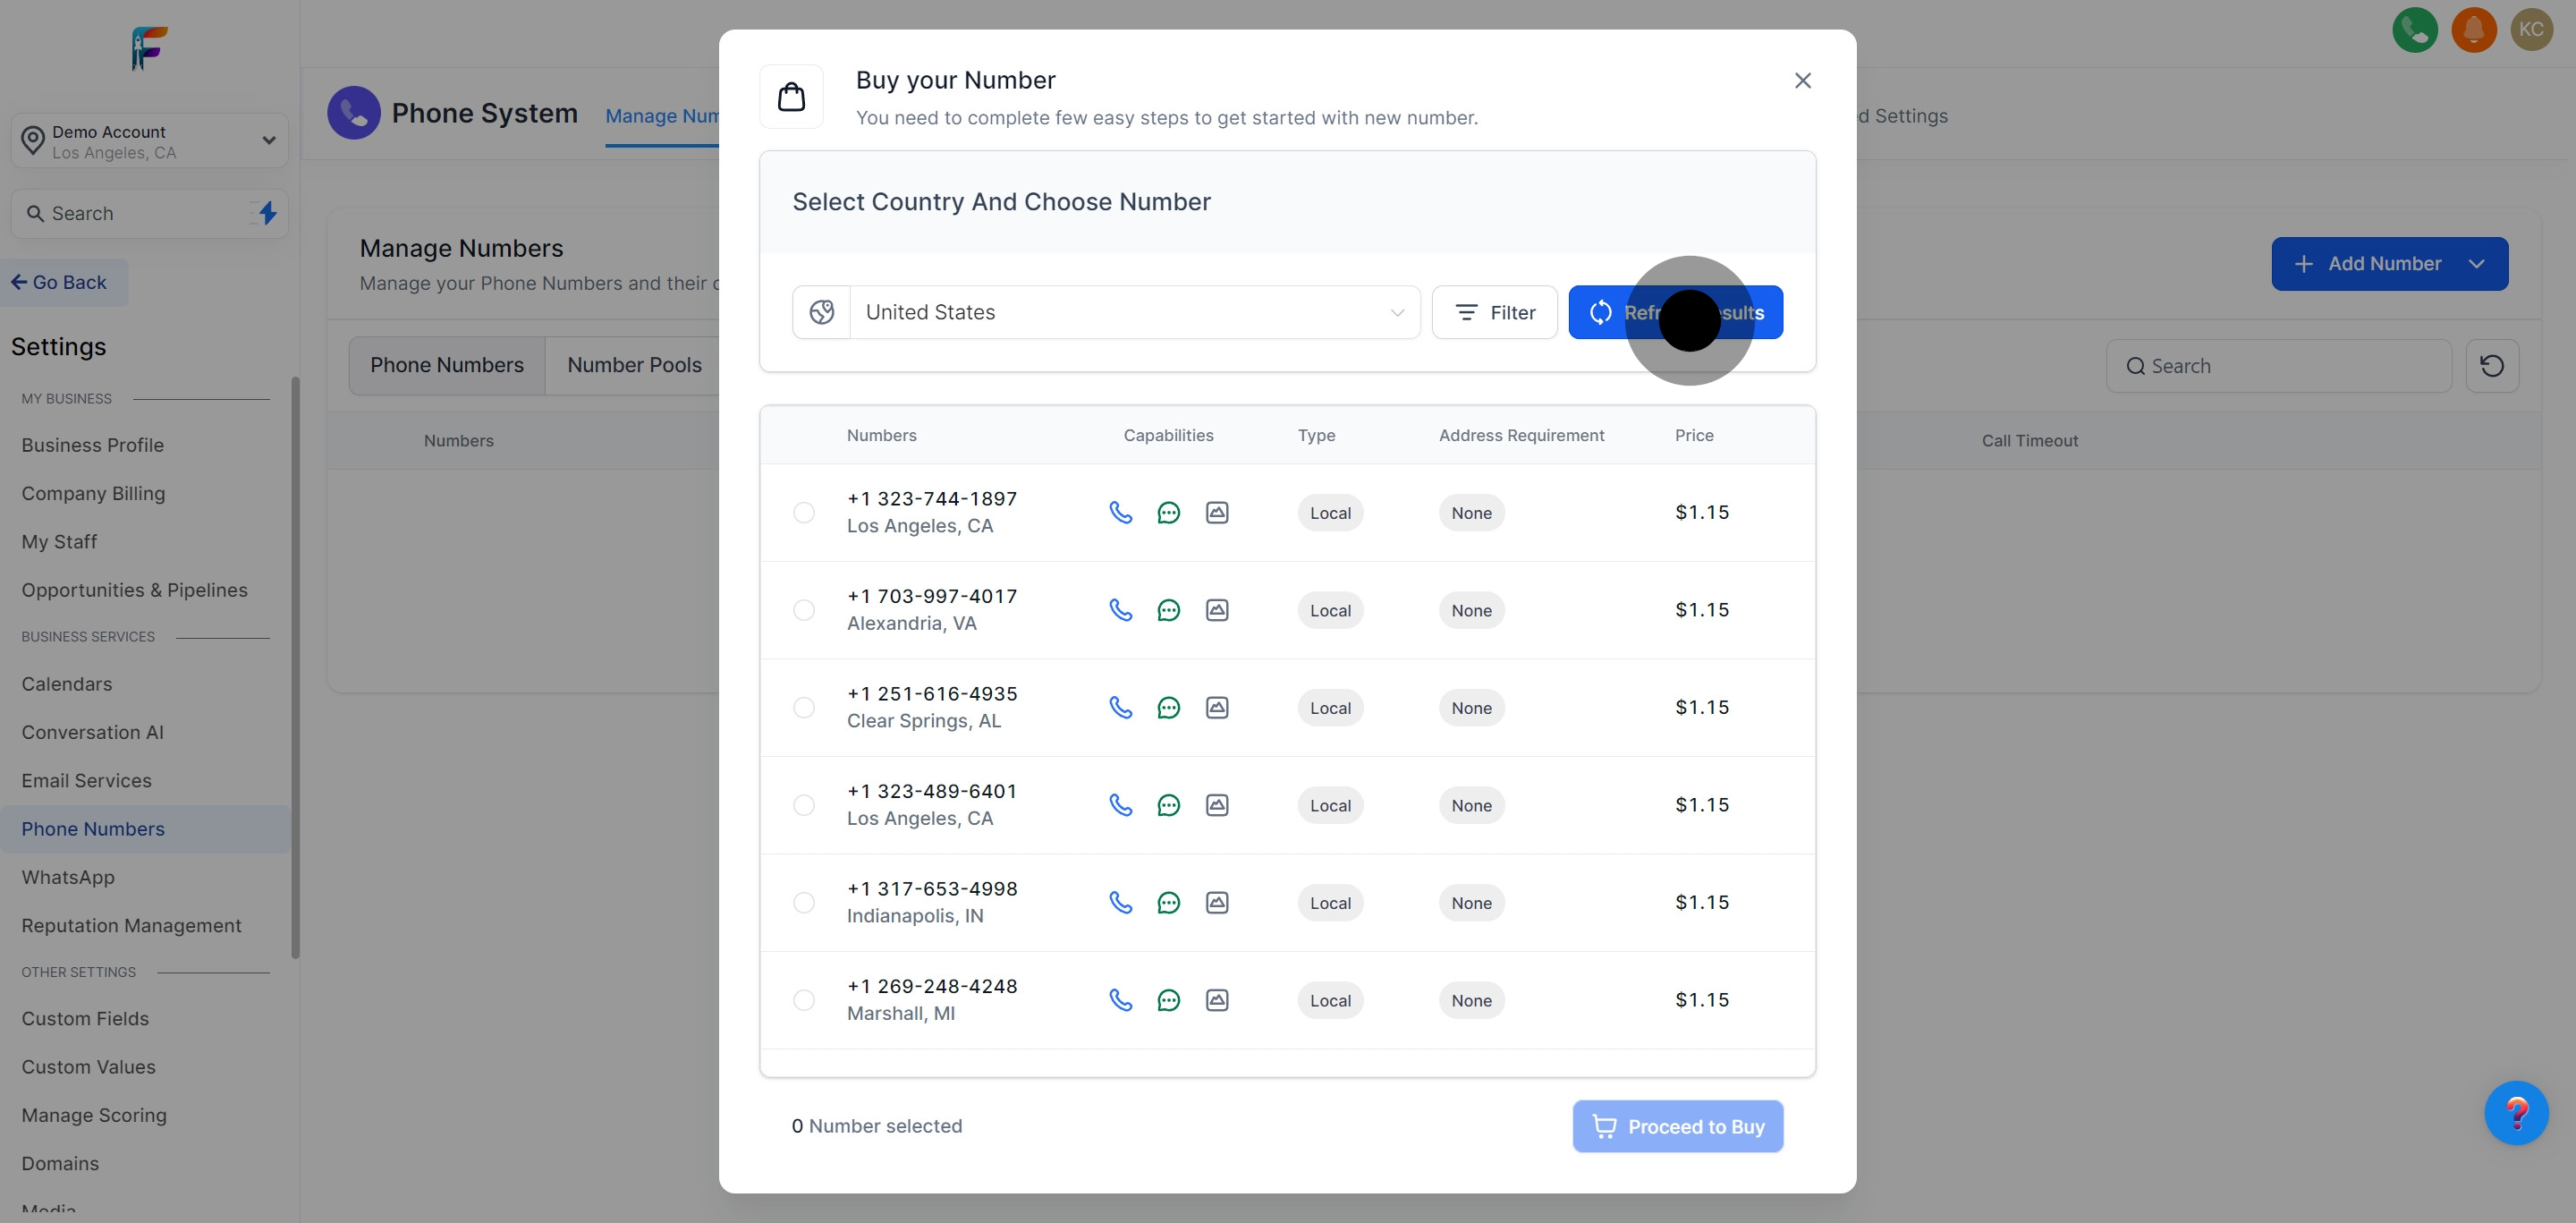2576x1223 pixels.
Task: Select radio button for +1 317-653-4998
Action: coord(803,903)
